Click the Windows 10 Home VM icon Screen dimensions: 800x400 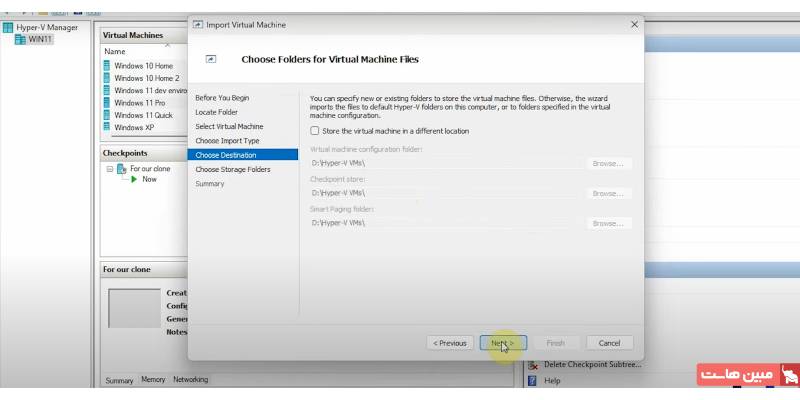(107, 65)
